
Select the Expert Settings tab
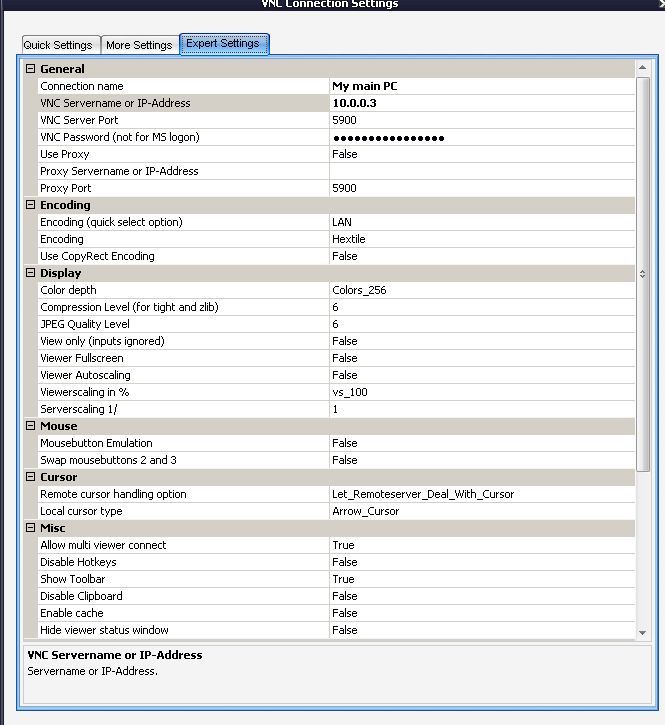tap(224, 43)
